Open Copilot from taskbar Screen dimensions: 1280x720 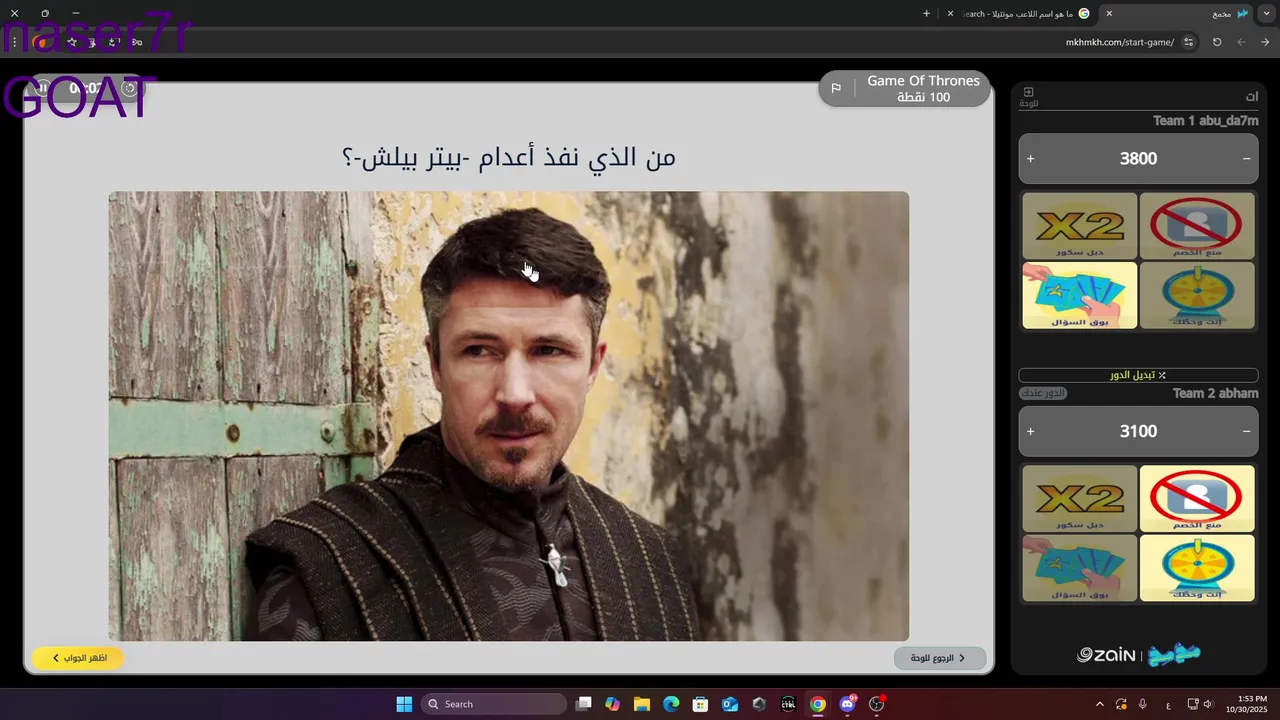point(612,704)
